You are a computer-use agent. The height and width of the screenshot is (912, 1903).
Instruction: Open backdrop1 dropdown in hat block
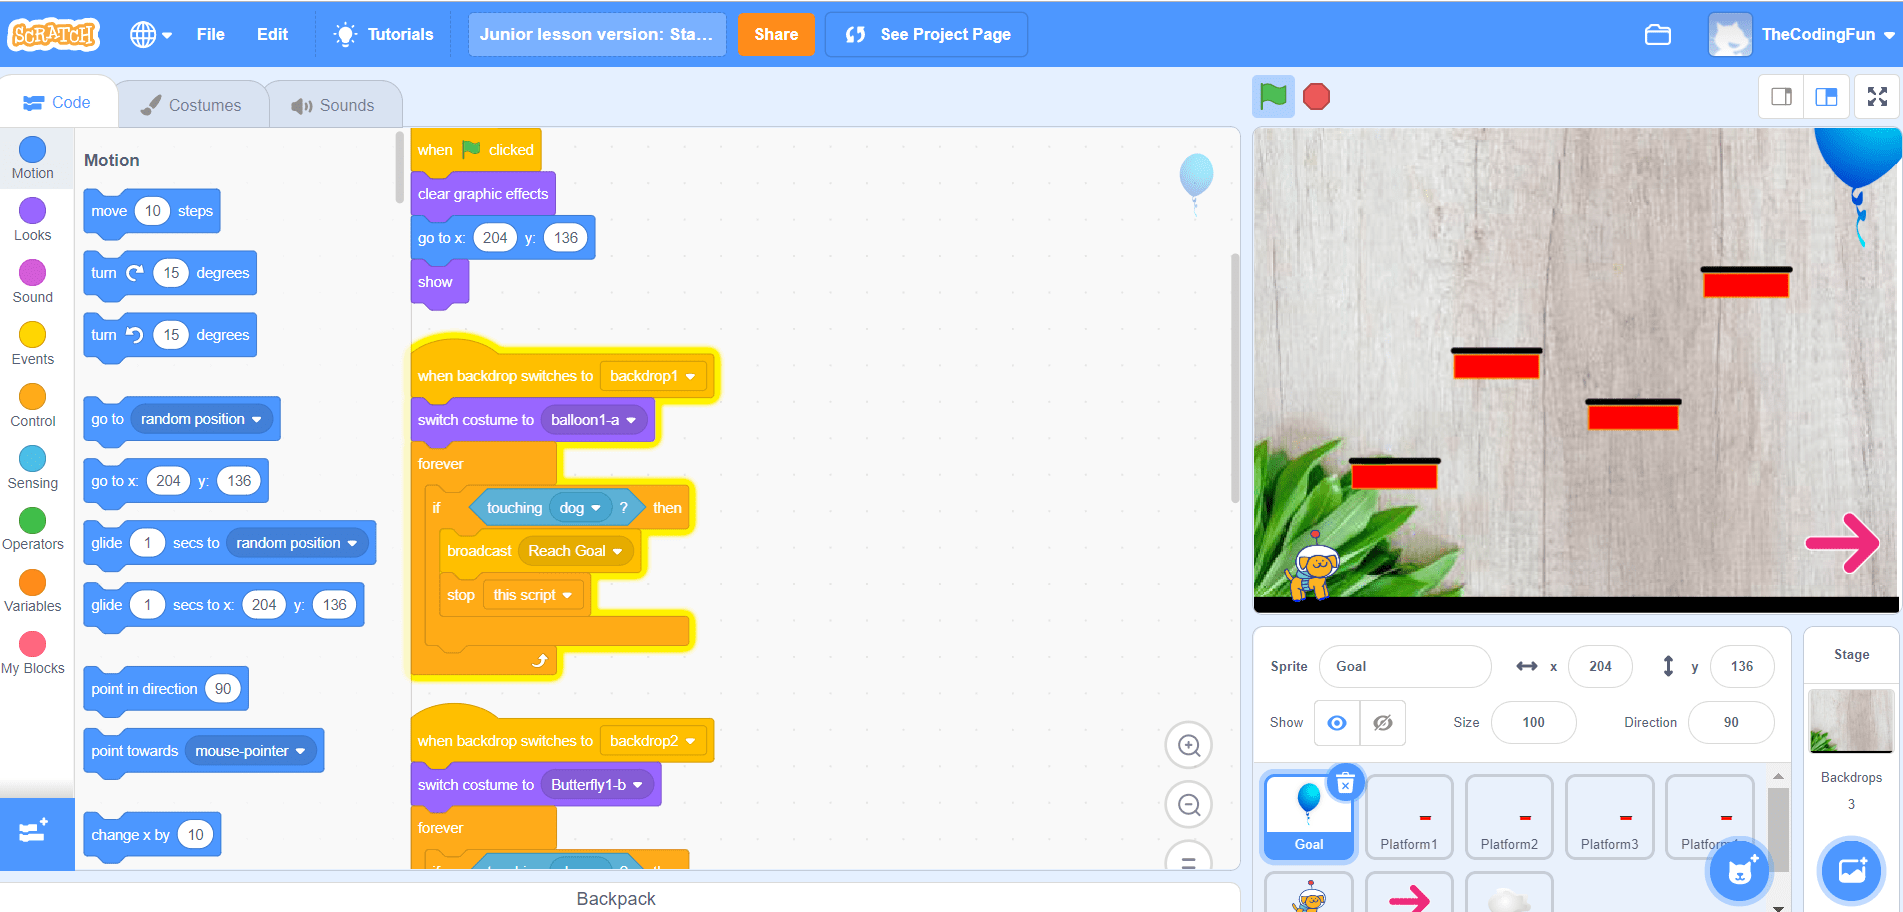pyautogui.click(x=653, y=376)
